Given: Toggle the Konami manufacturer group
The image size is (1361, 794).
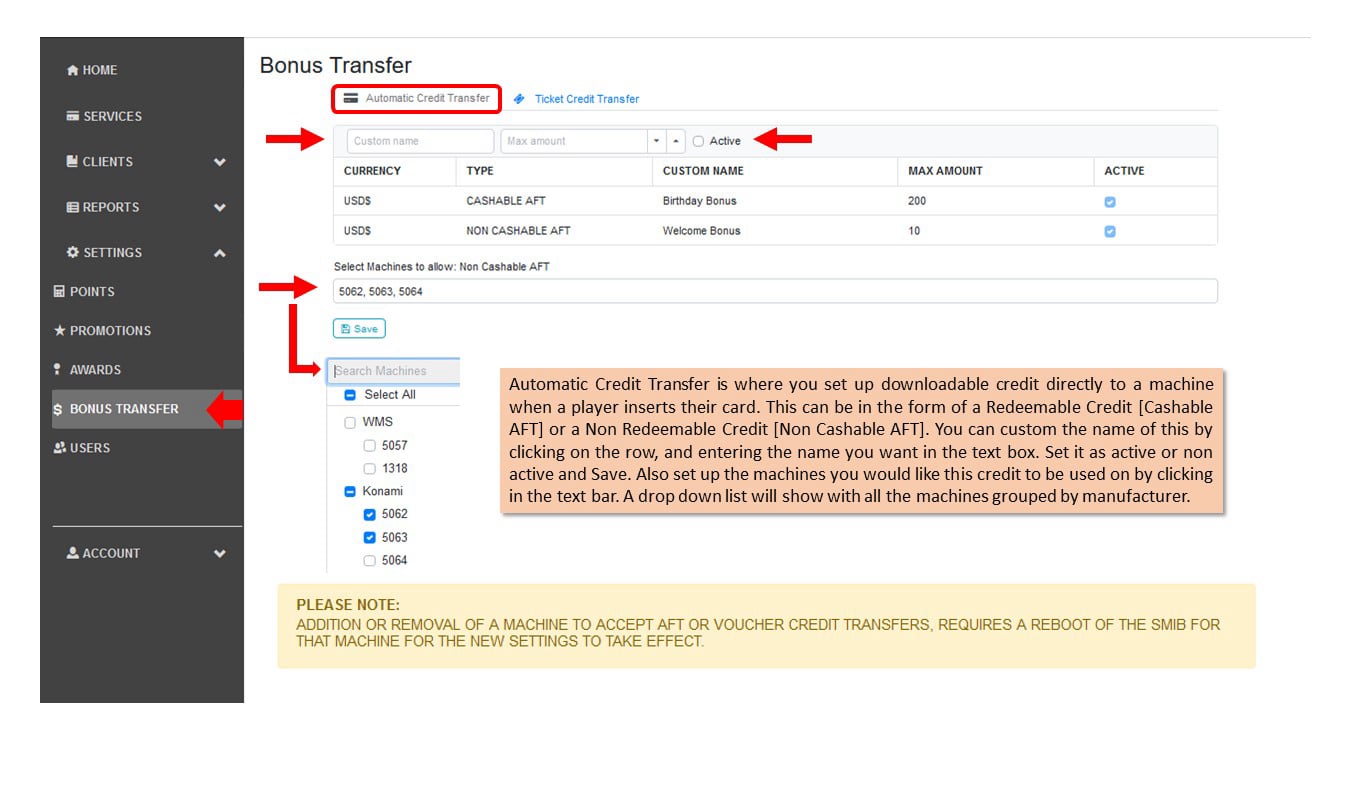Looking at the screenshot, I should pos(350,492).
